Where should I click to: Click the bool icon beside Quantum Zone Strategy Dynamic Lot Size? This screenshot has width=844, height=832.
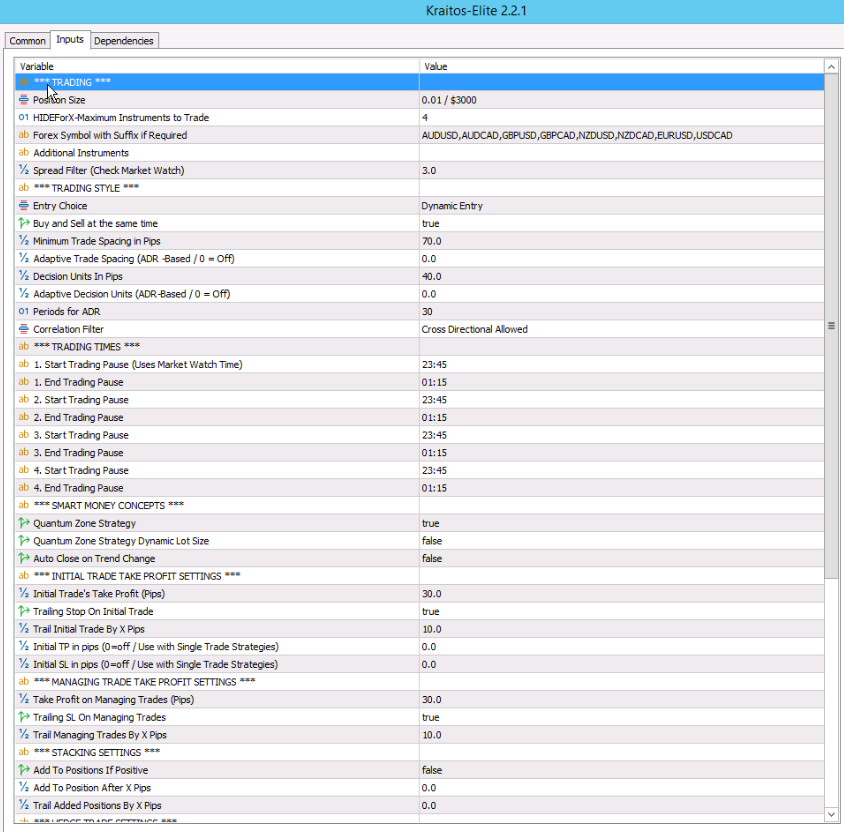(x=24, y=541)
